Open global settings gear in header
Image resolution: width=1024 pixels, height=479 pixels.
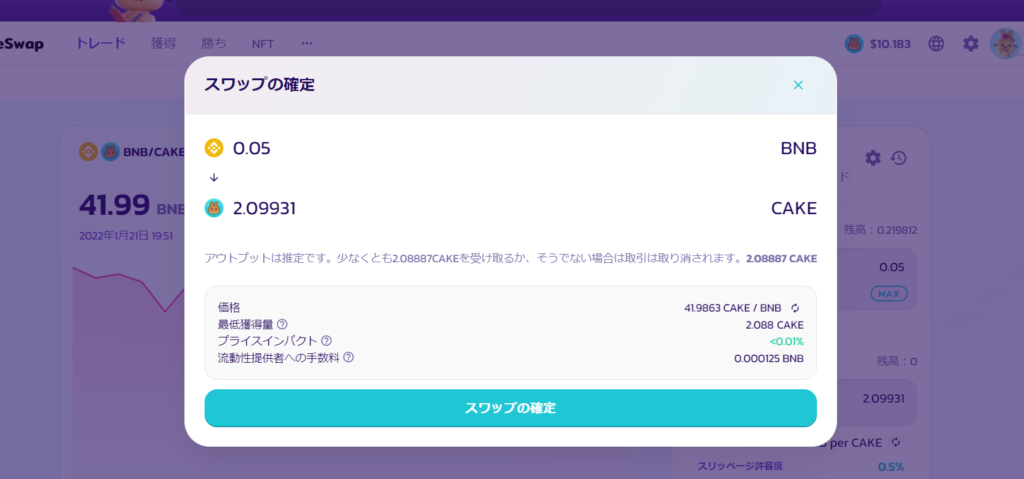(971, 44)
